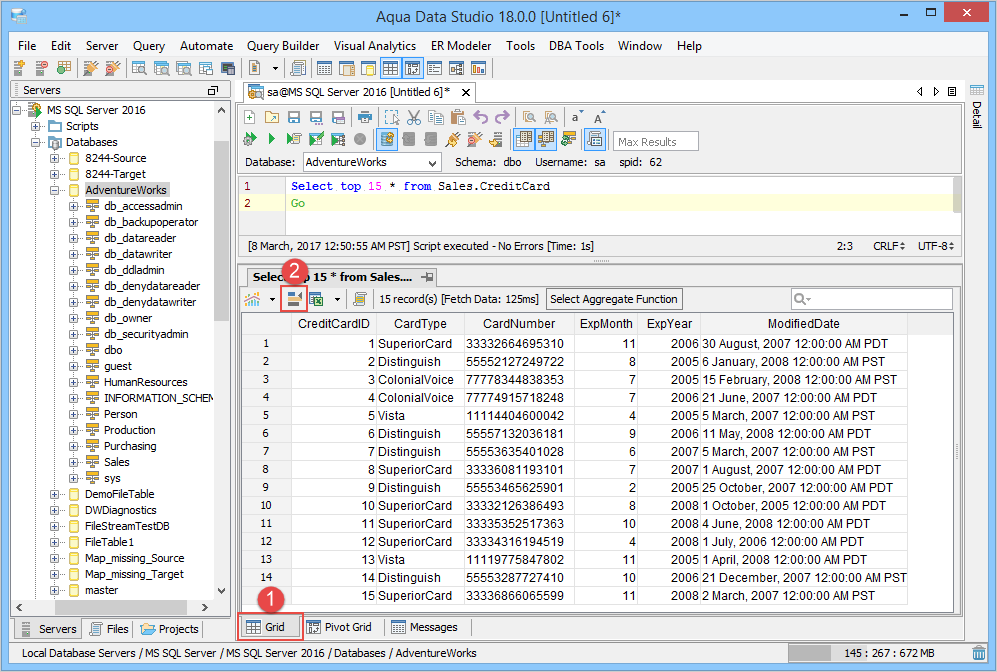
Task: Click the Excel export icon in results toolbar
Action: 317,298
